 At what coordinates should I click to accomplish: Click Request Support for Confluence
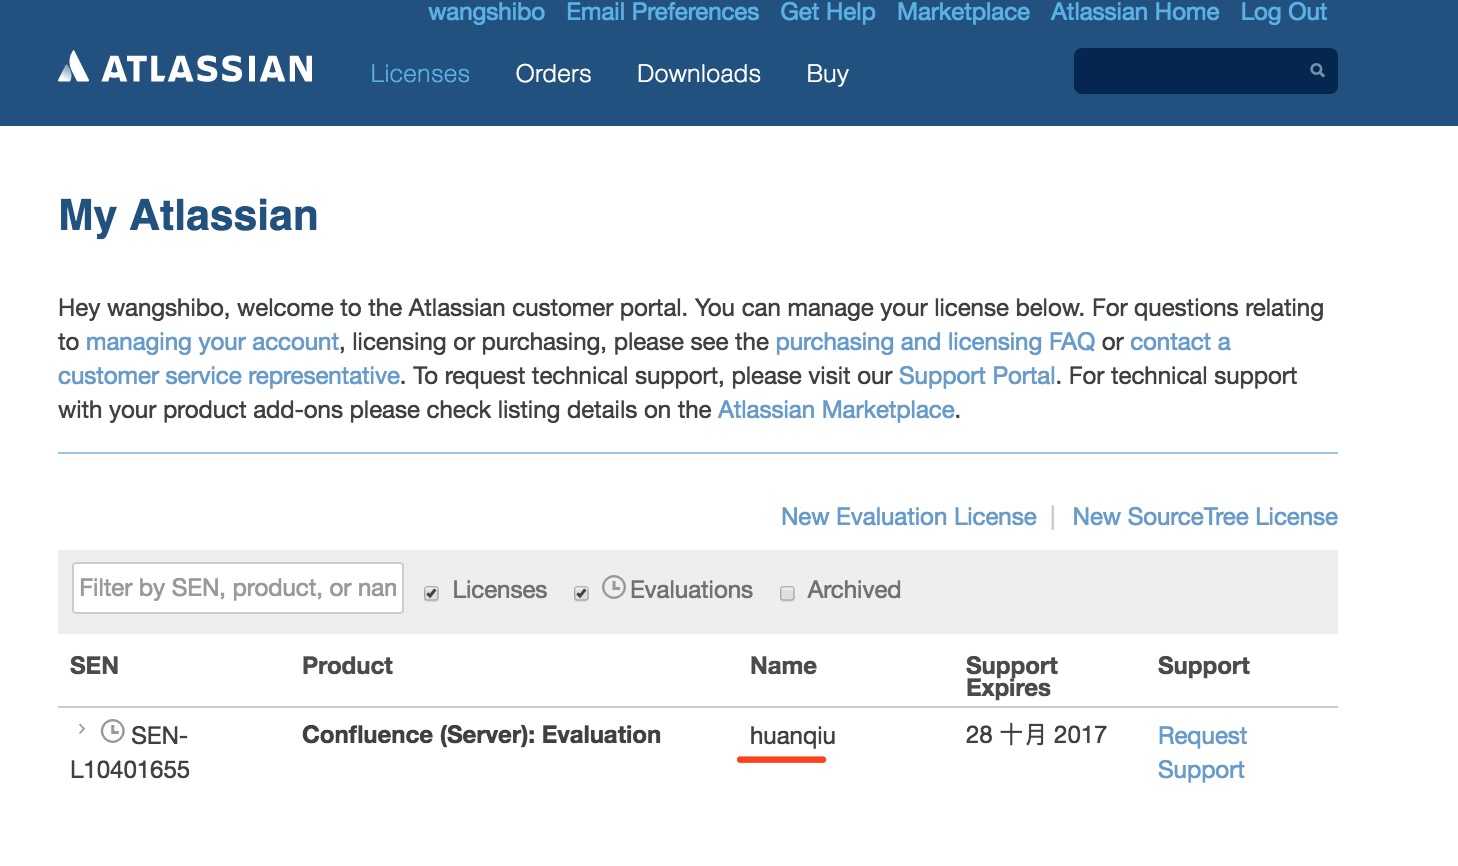(x=1202, y=753)
